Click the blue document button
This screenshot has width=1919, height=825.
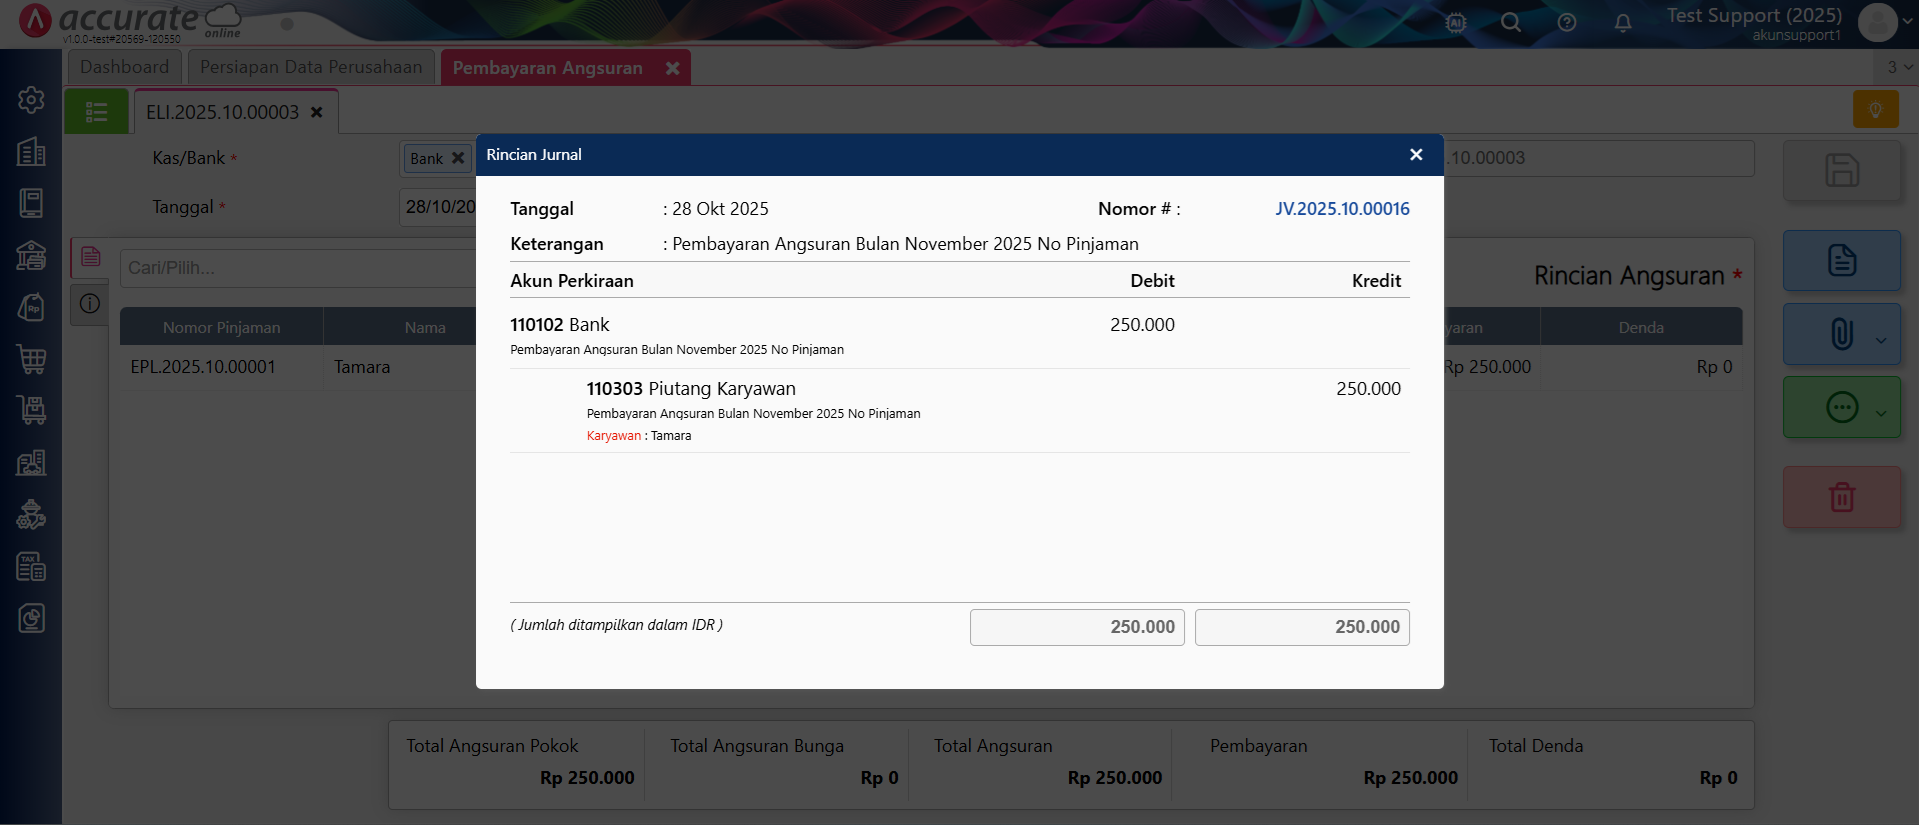coord(1841,261)
